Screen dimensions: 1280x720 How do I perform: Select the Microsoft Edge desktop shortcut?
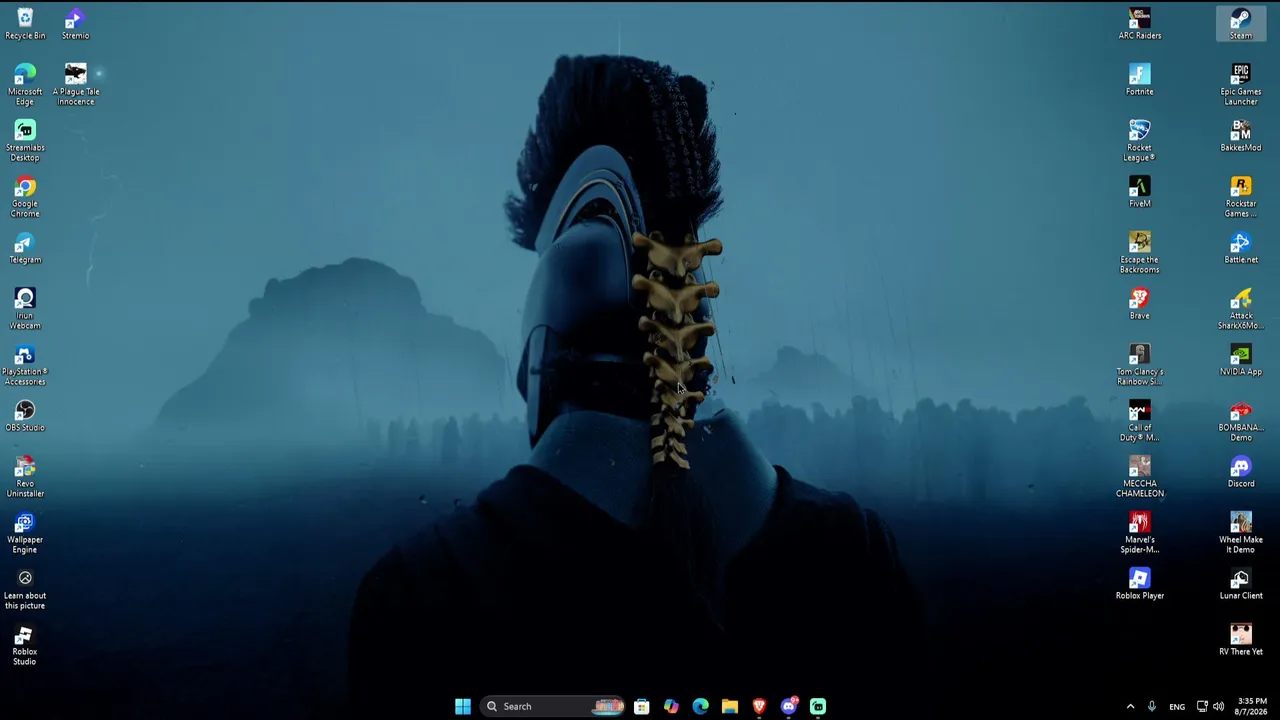point(25,85)
